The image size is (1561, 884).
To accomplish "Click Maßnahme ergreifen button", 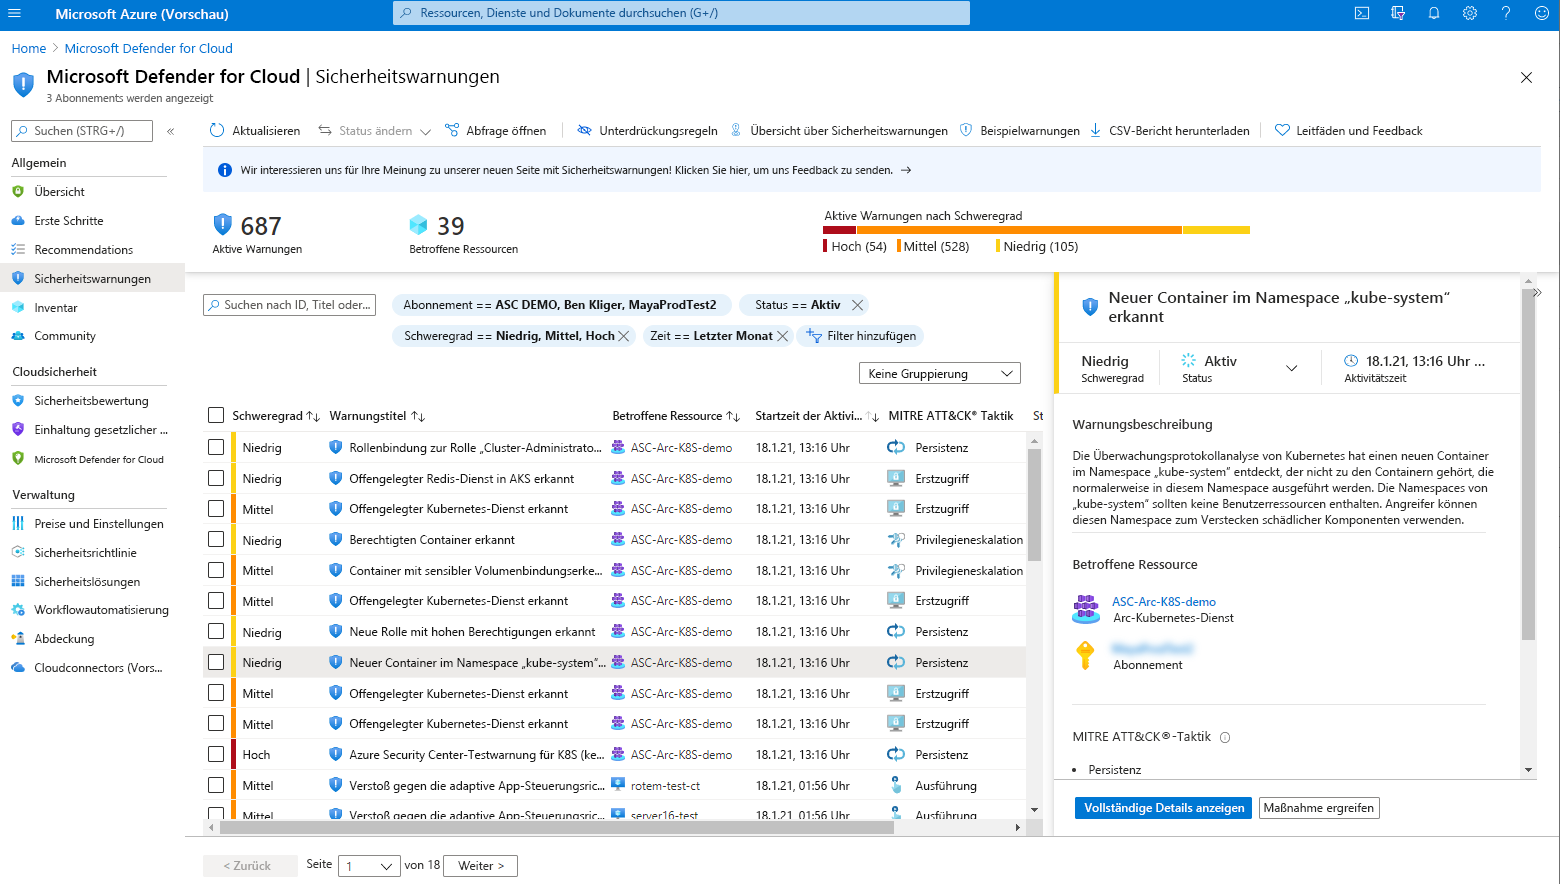I will click(x=1319, y=808).
